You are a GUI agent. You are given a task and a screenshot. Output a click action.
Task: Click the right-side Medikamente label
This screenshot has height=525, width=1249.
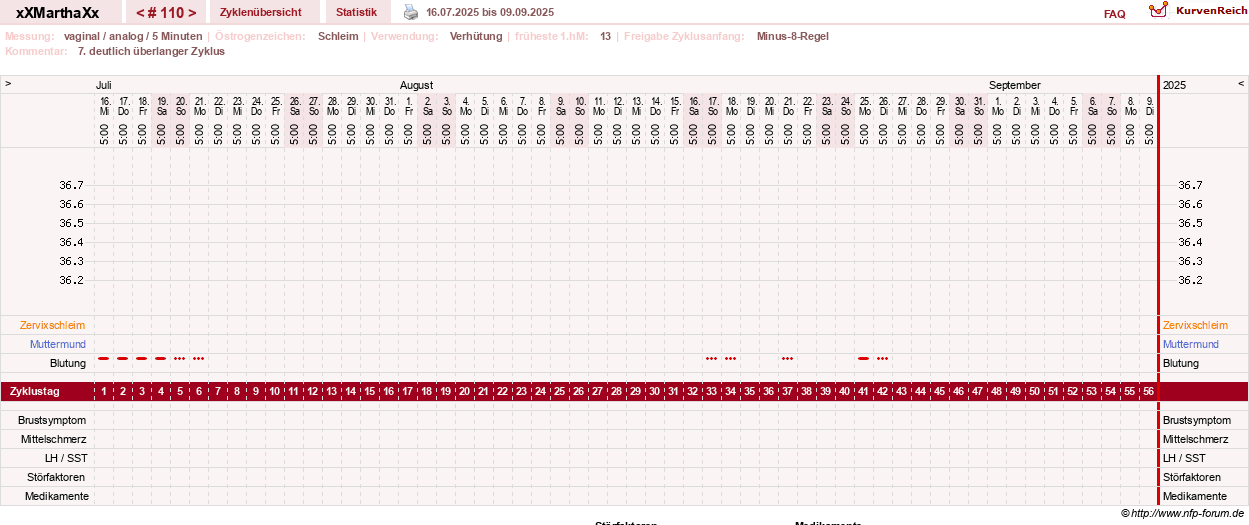[1194, 496]
